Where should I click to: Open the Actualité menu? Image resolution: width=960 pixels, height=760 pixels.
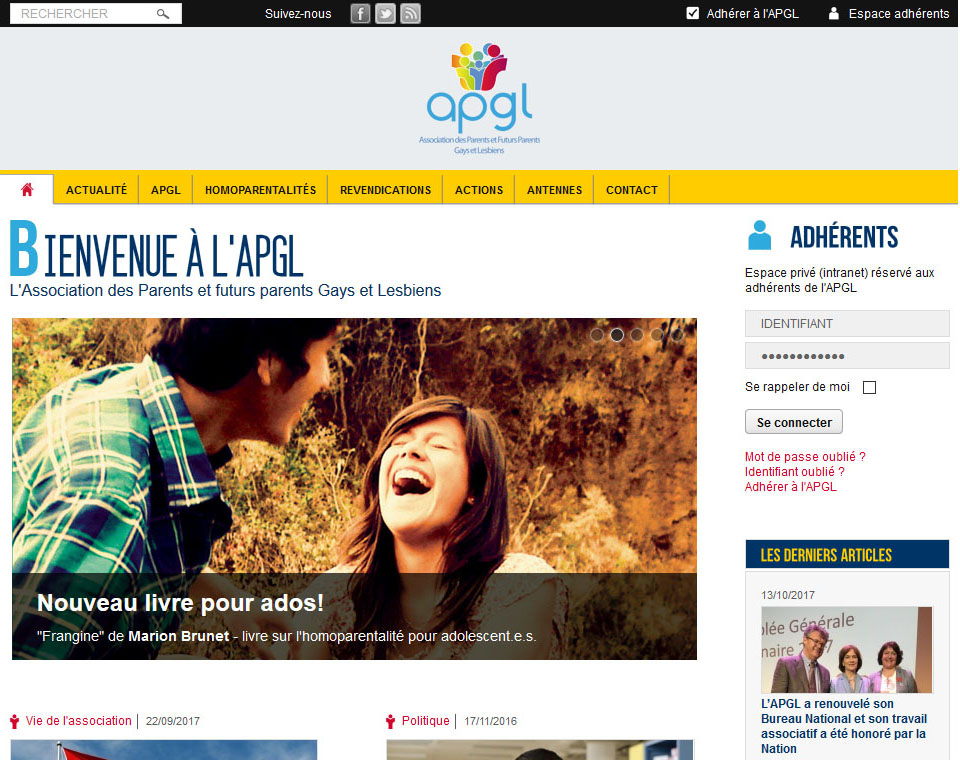tap(96, 190)
